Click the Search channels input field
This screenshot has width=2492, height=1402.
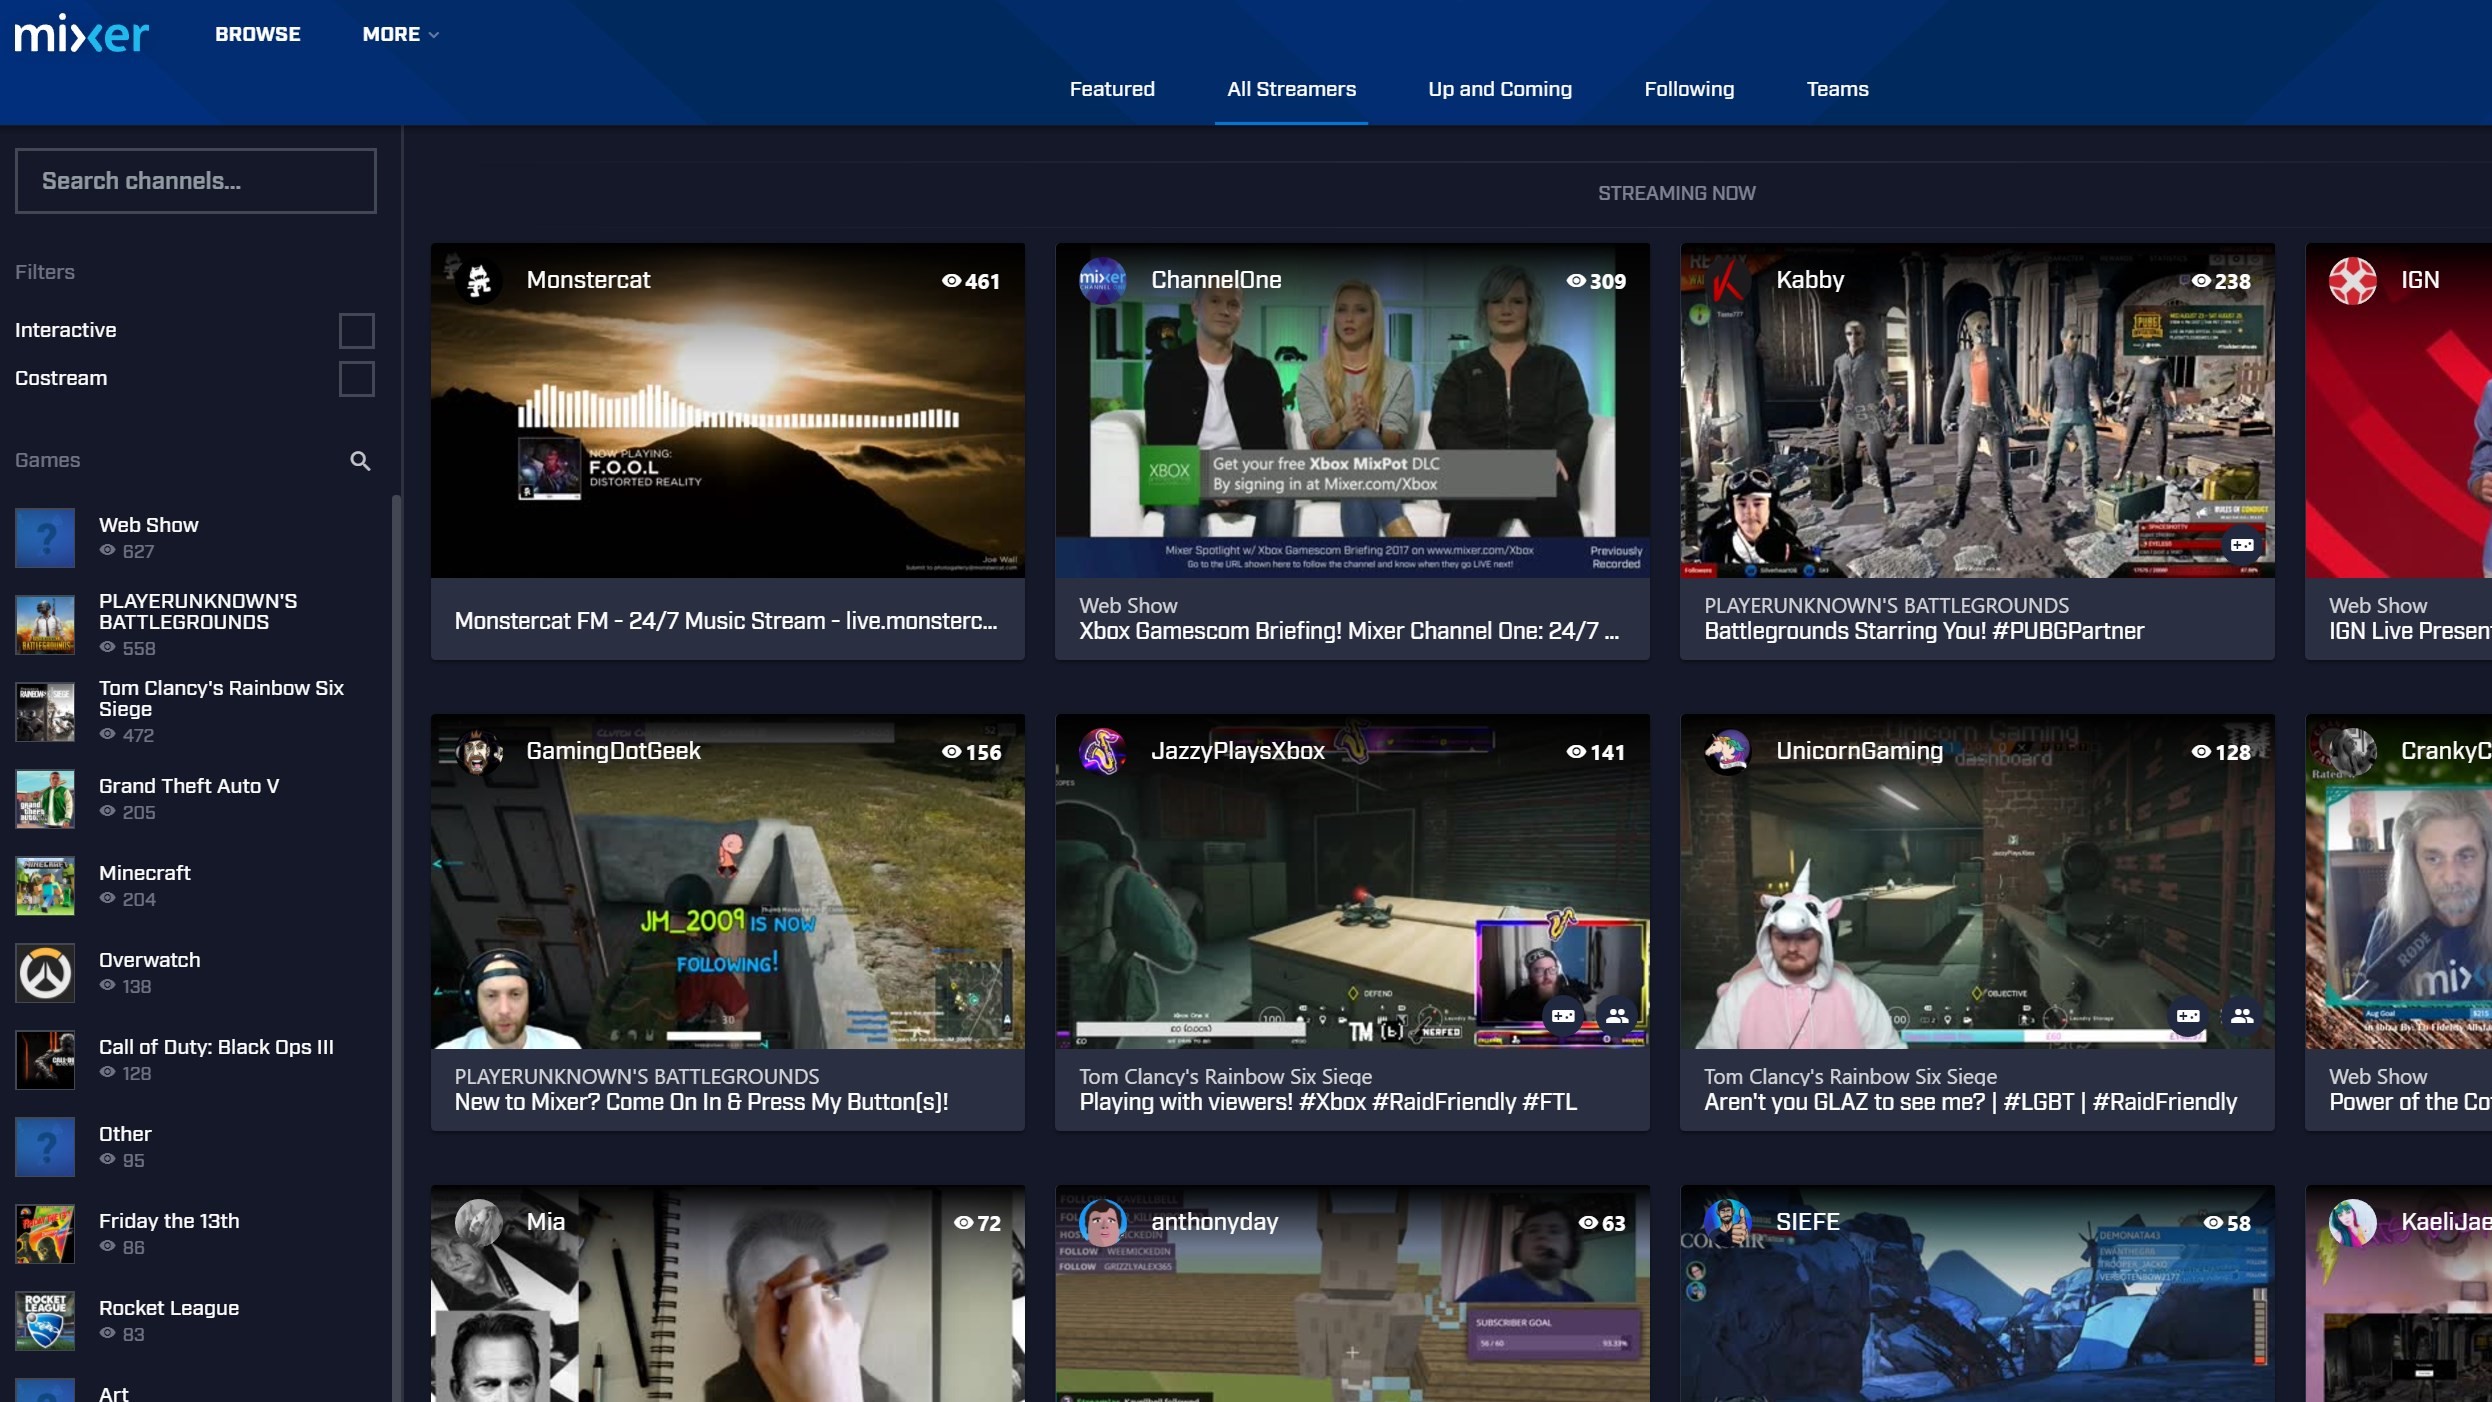[x=195, y=181]
